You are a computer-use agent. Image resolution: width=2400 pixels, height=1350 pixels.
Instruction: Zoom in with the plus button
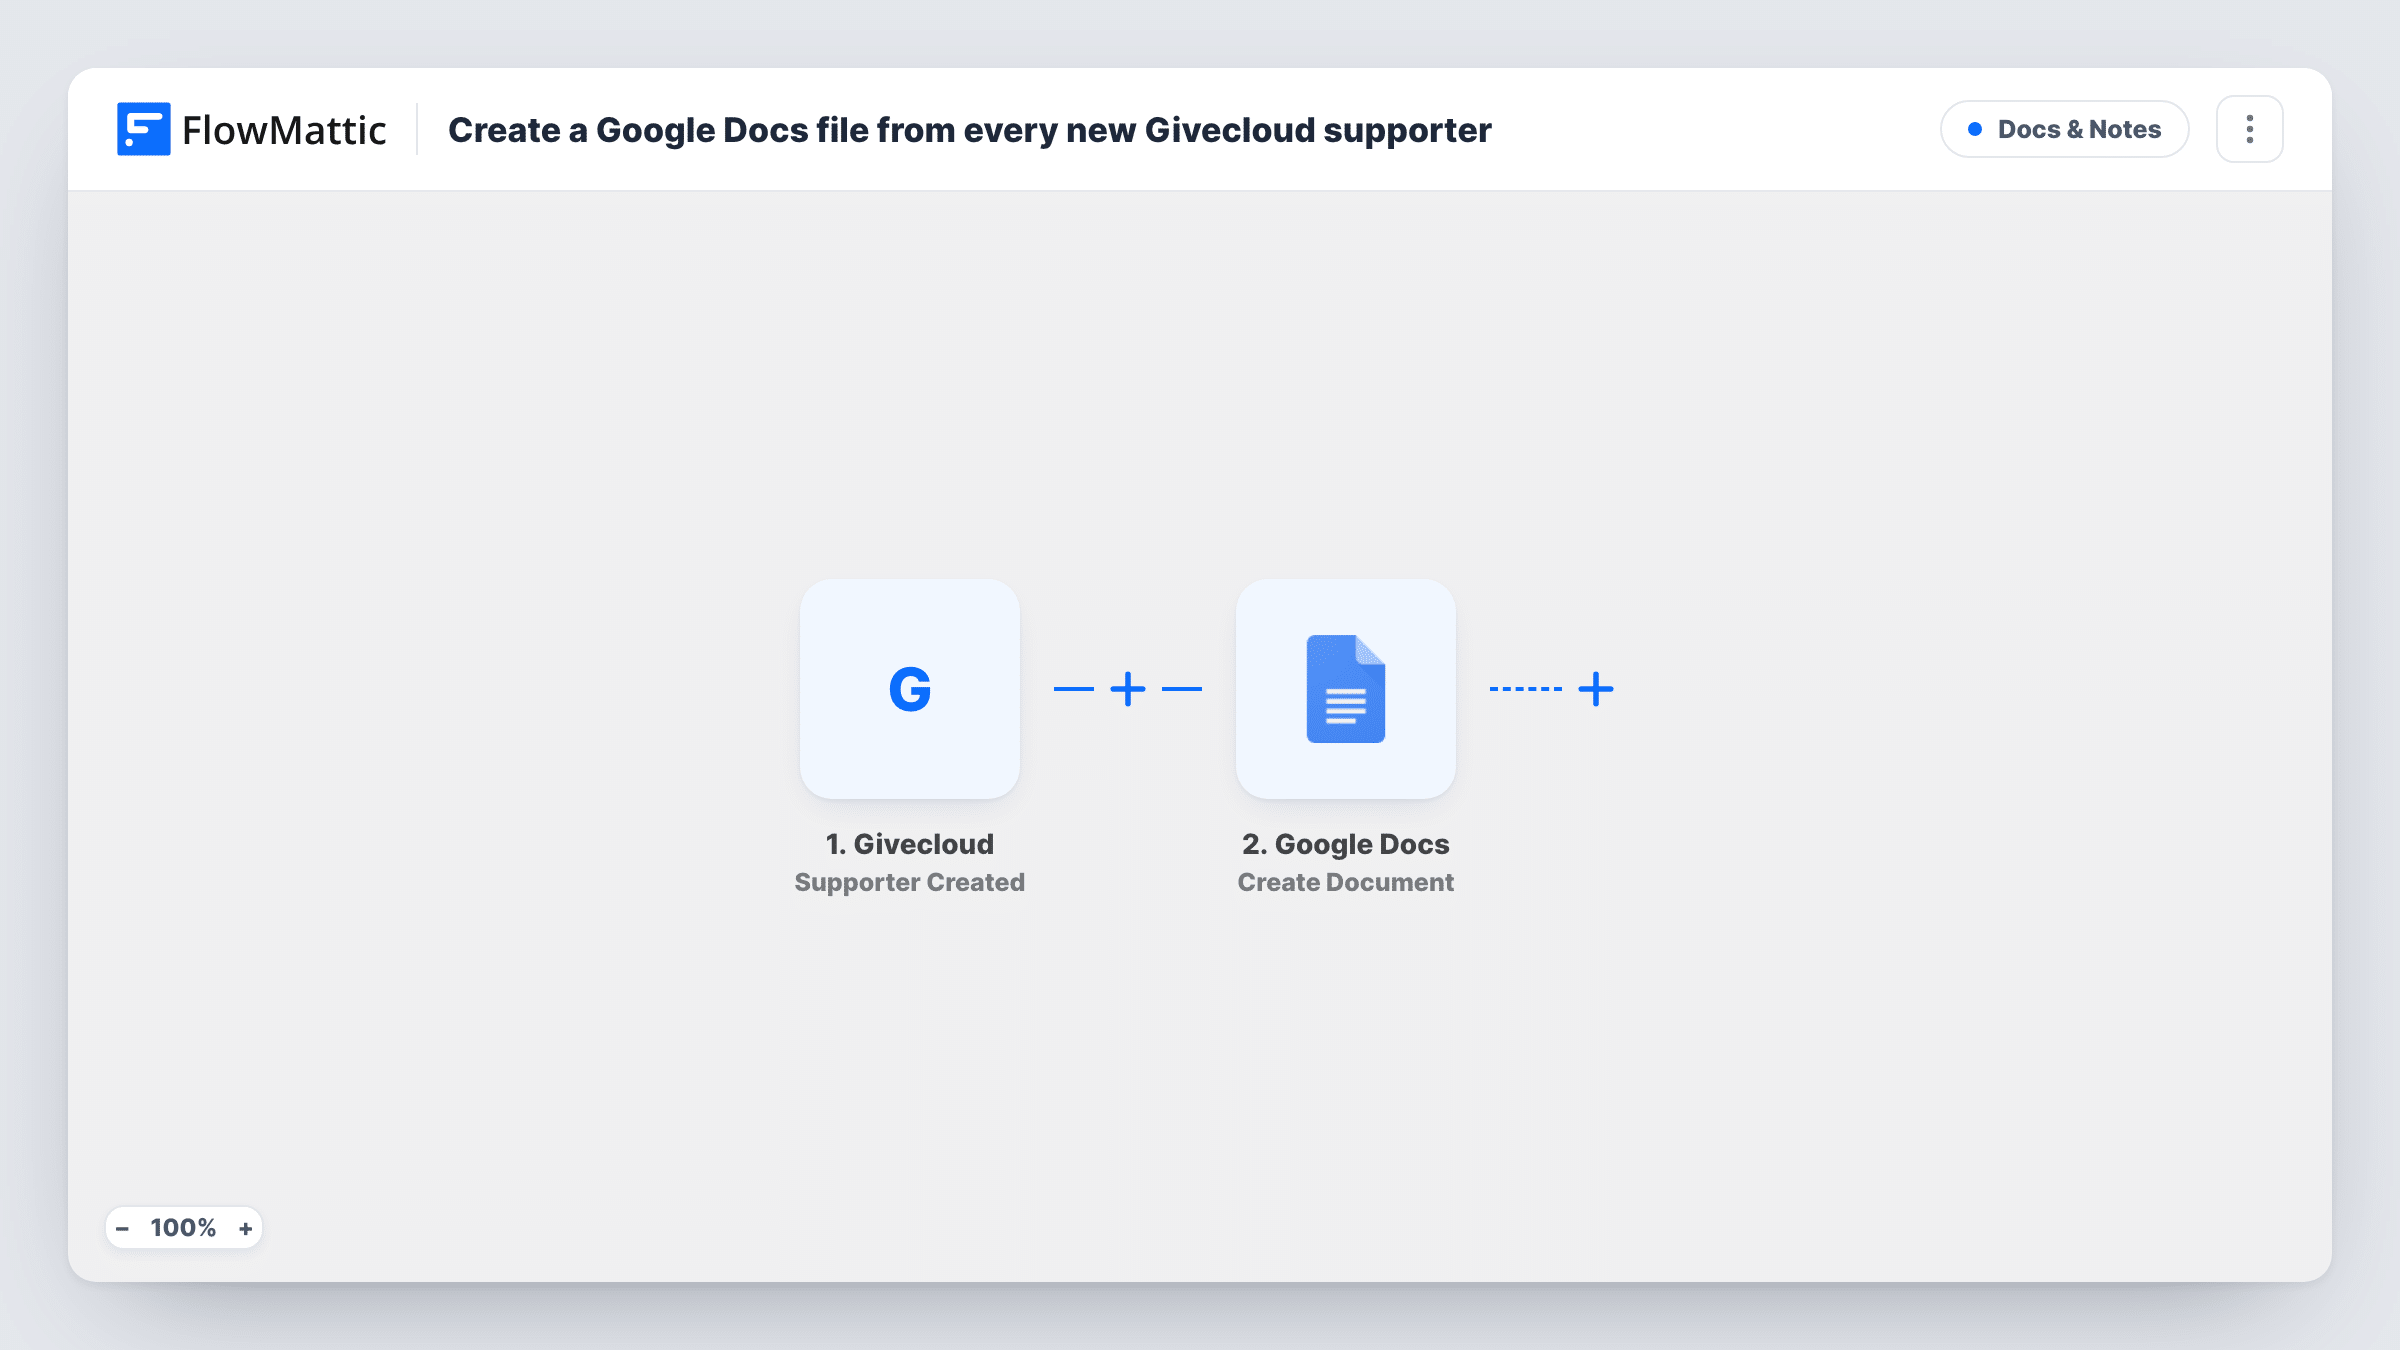coord(245,1228)
